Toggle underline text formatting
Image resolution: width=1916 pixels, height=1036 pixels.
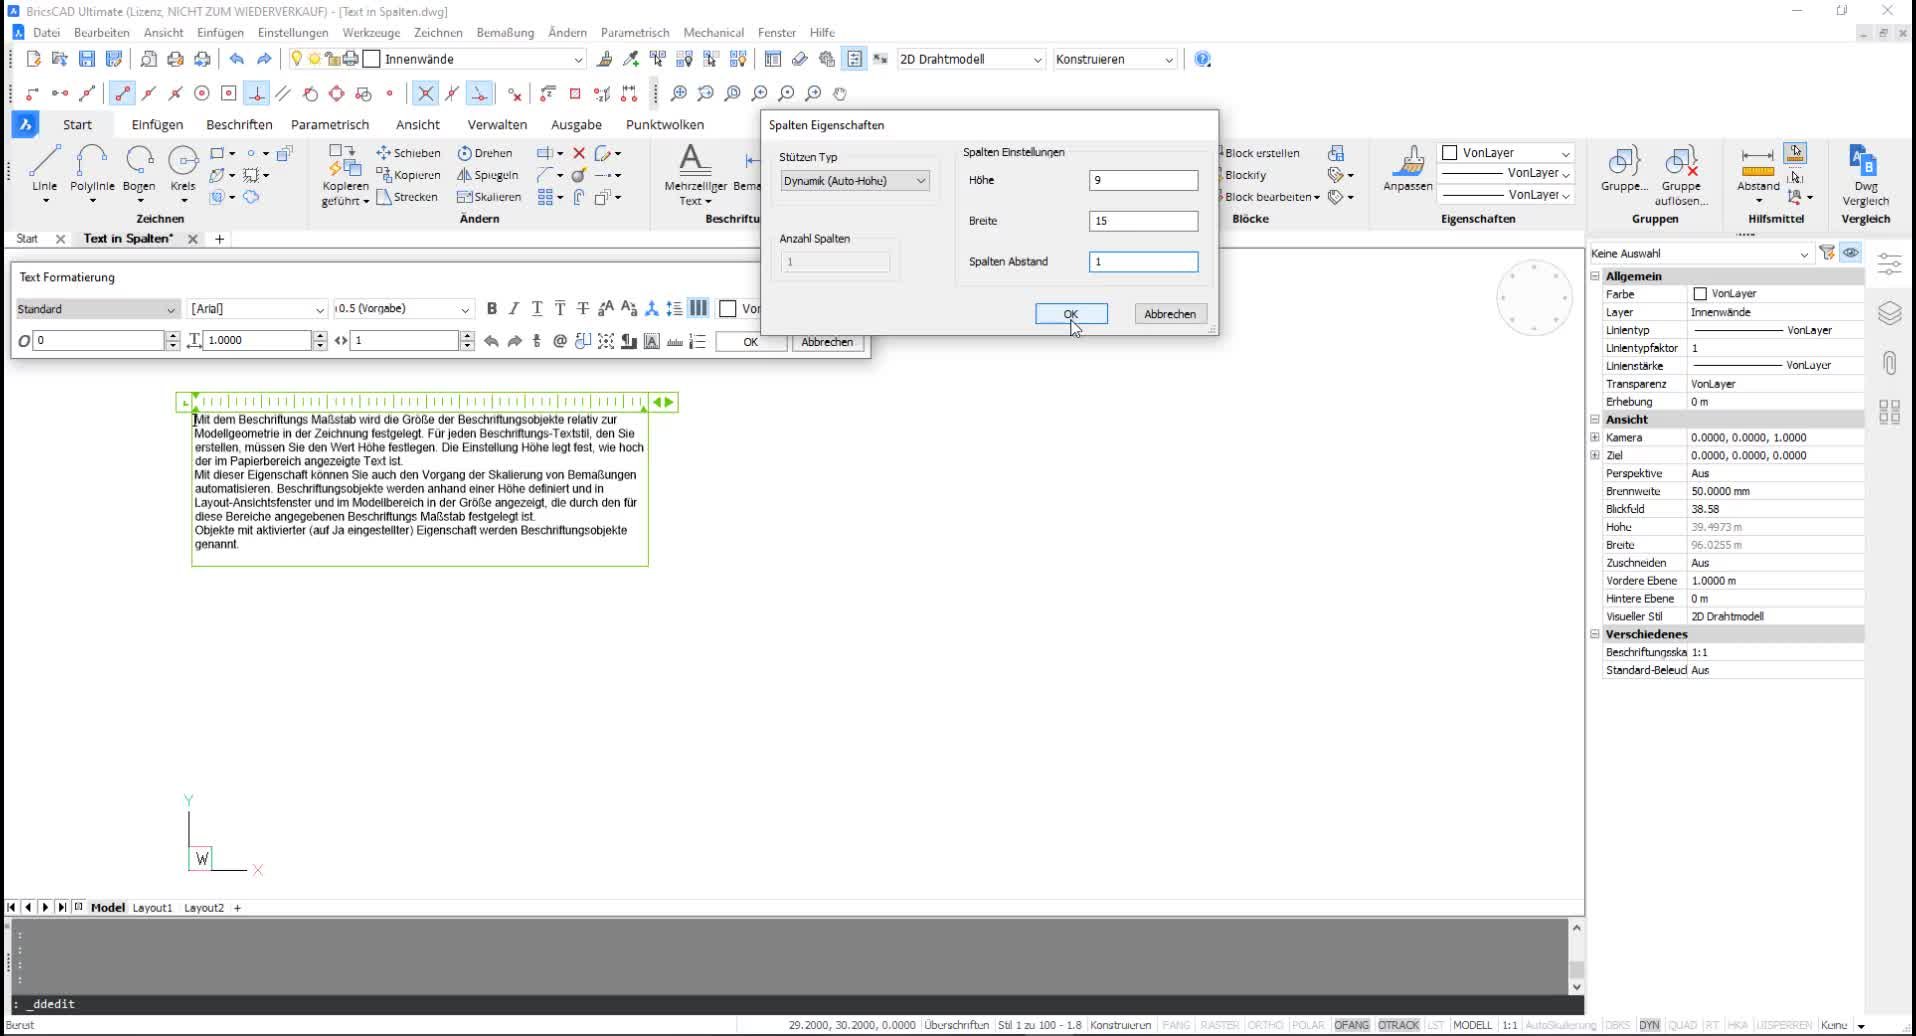pyautogui.click(x=537, y=309)
